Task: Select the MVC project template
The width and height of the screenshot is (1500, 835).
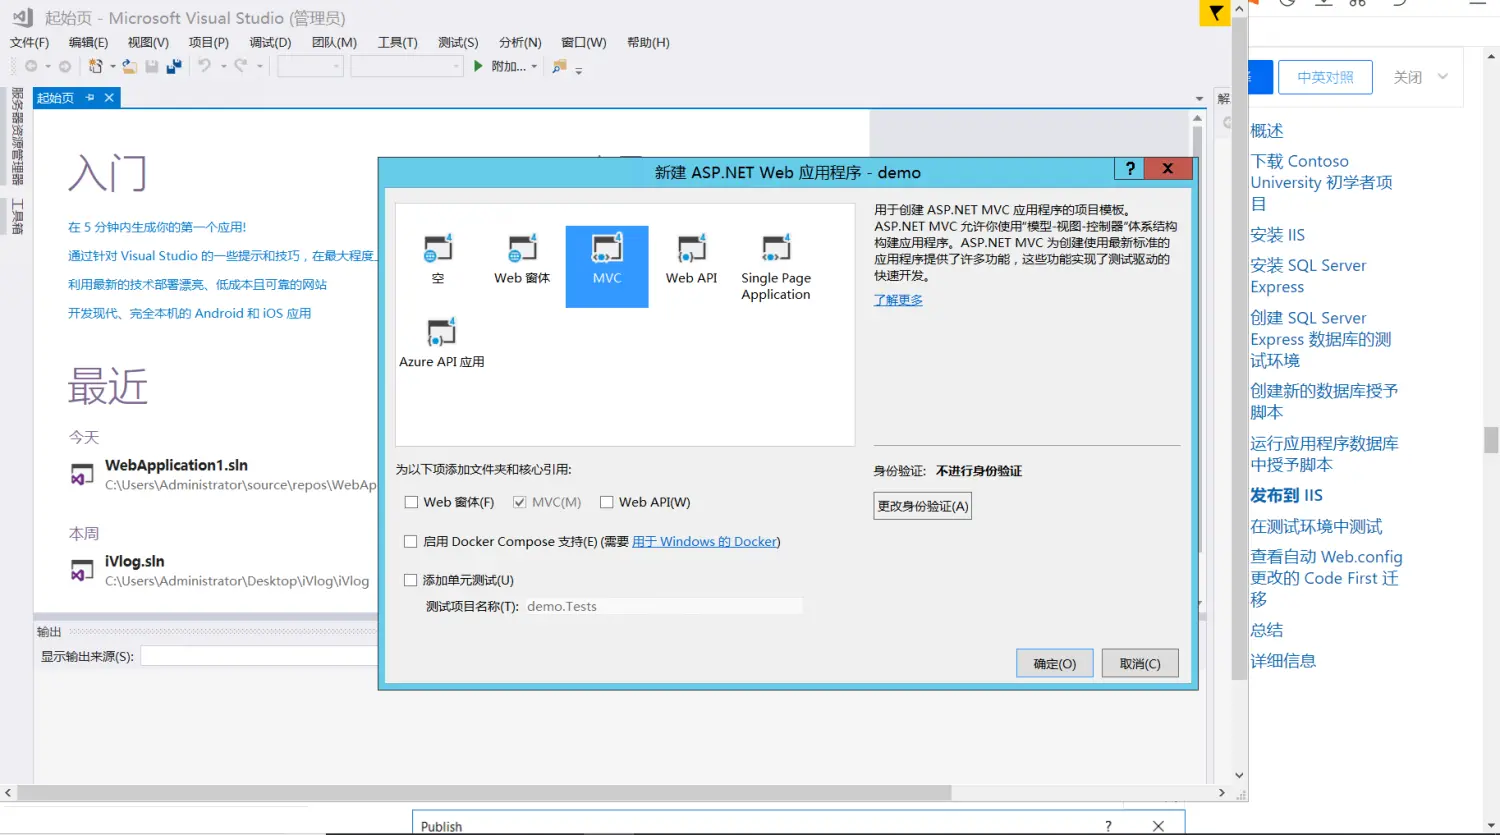Action: [607, 266]
